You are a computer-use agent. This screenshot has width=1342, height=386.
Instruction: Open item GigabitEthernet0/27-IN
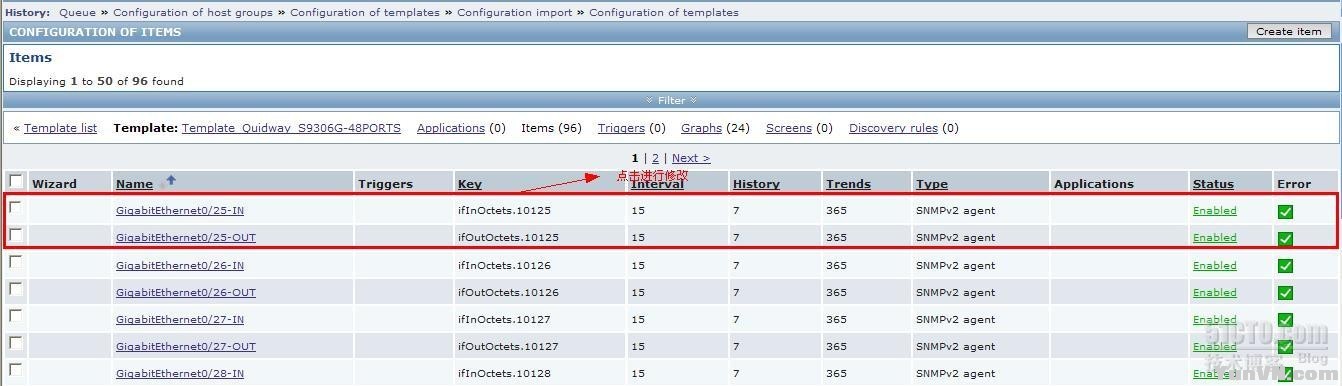[180, 320]
